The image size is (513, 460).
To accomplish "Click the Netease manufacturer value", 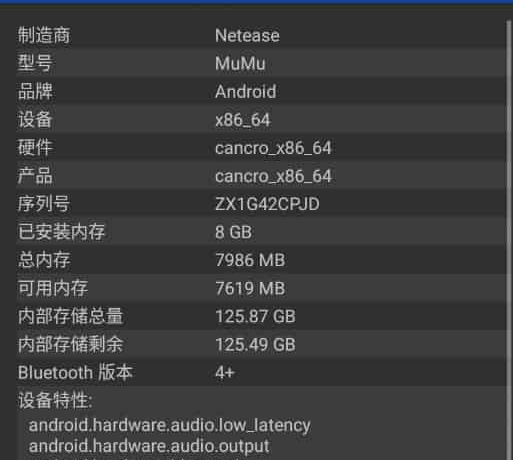I will coord(247,35).
